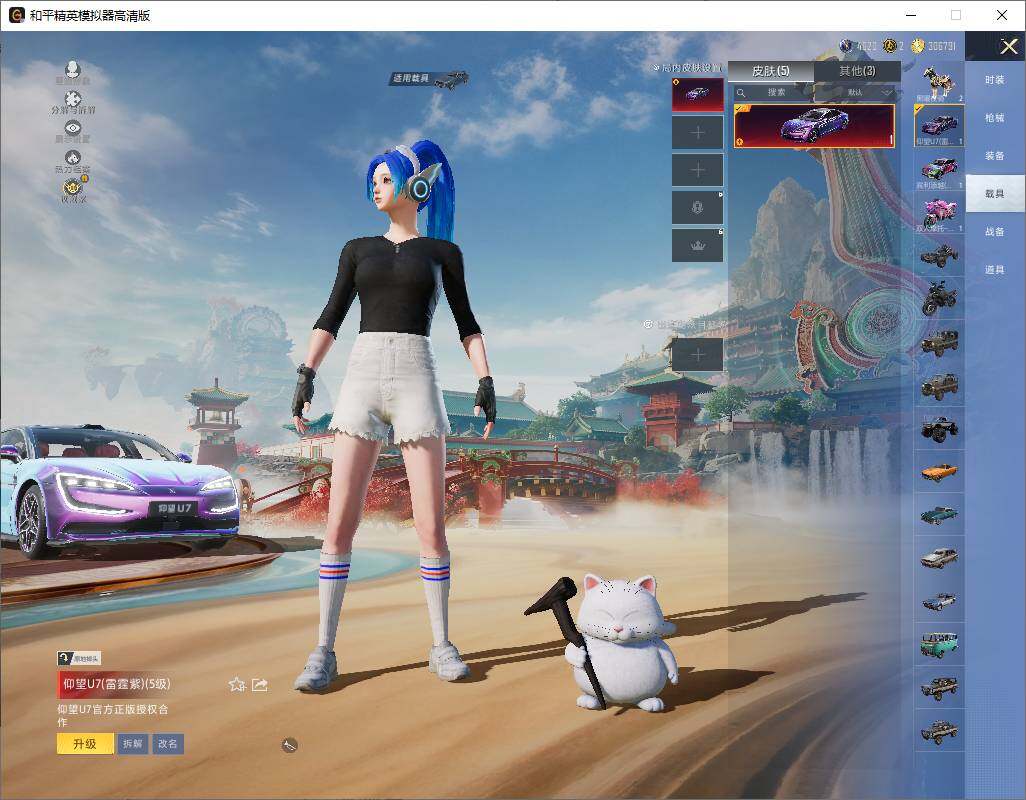Image resolution: width=1026 pixels, height=800 pixels.
Task: Select the purple car skin card in list
Action: [x=814, y=126]
